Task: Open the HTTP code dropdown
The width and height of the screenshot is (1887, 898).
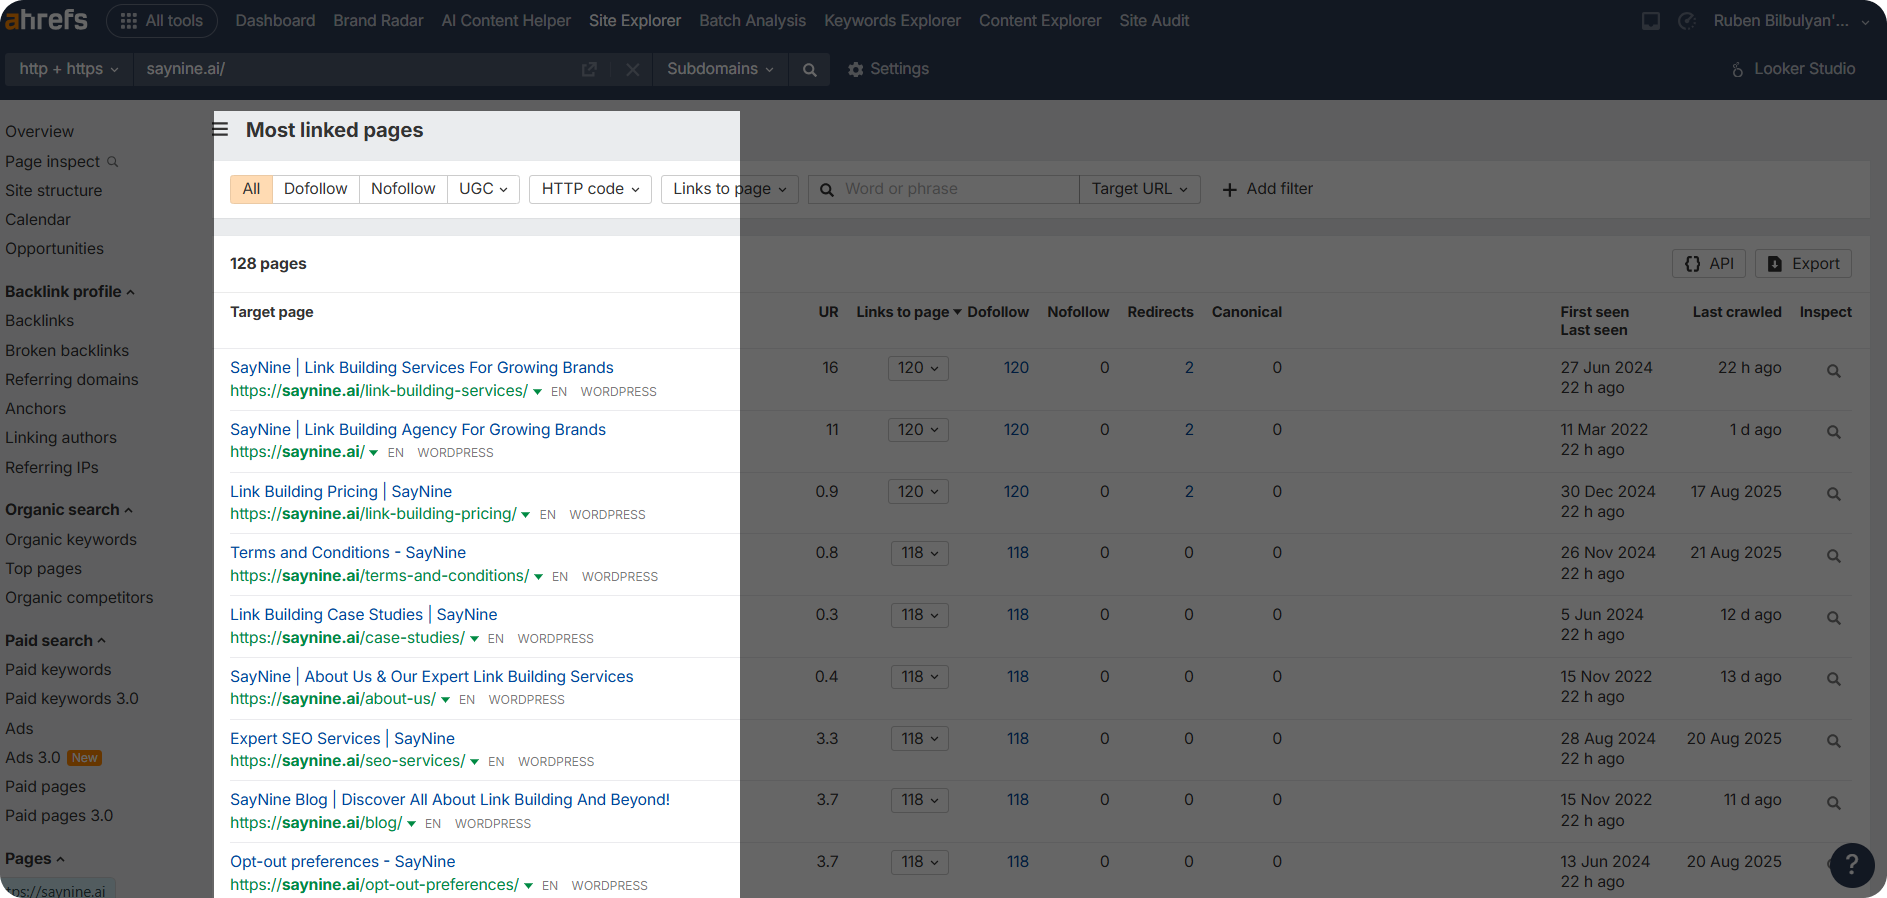Action: pyautogui.click(x=590, y=189)
